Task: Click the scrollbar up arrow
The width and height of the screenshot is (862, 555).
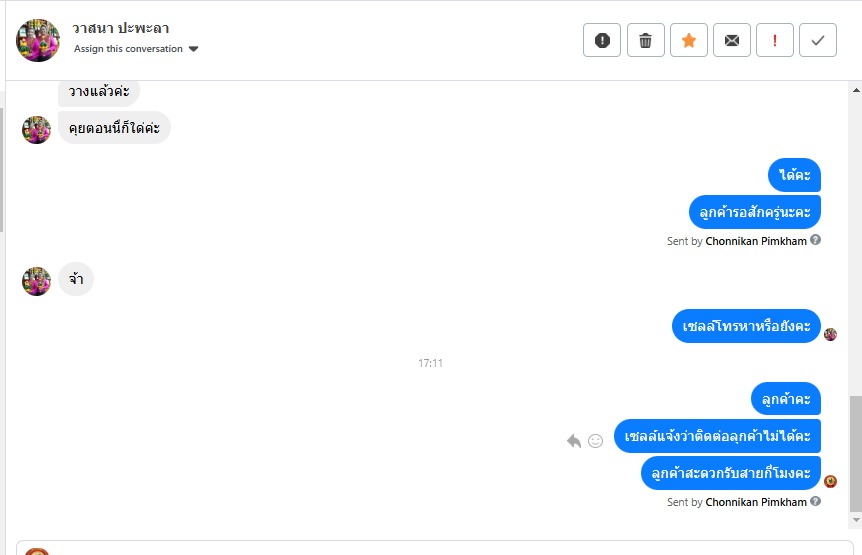Action: [854, 89]
